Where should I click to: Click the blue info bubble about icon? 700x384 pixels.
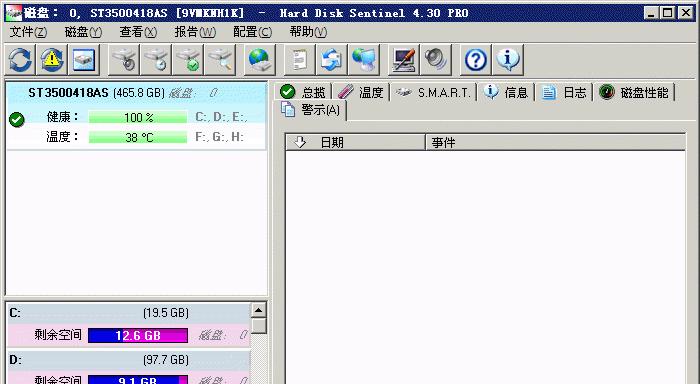[x=508, y=59]
